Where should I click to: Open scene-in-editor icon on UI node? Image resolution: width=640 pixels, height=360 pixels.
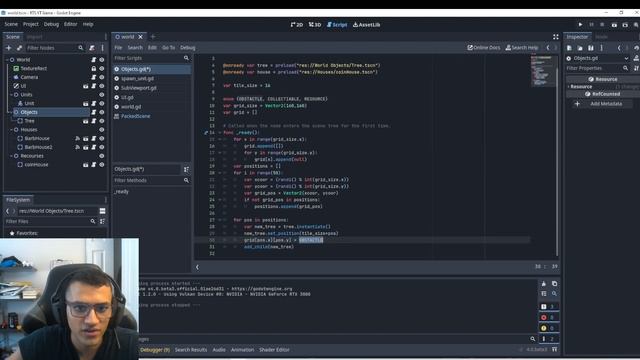click(85, 86)
